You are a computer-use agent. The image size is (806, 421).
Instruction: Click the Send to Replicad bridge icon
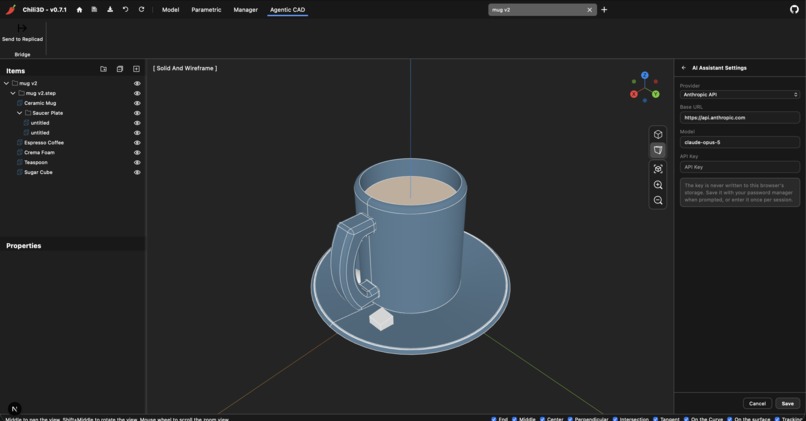(x=22, y=28)
